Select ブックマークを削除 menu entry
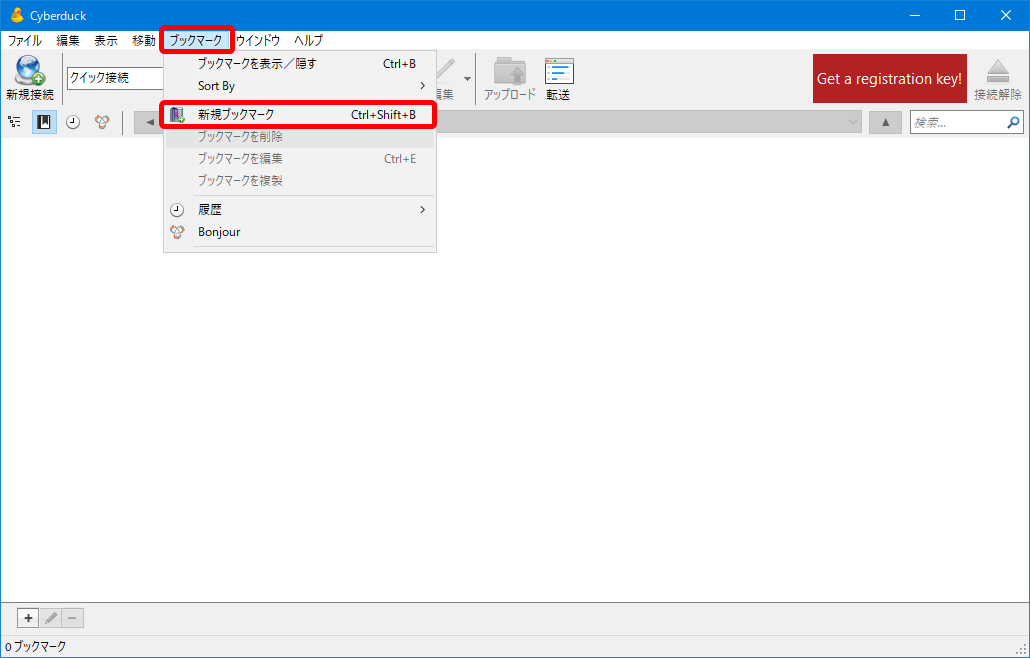Viewport: 1030px width, 658px height. click(x=300, y=137)
